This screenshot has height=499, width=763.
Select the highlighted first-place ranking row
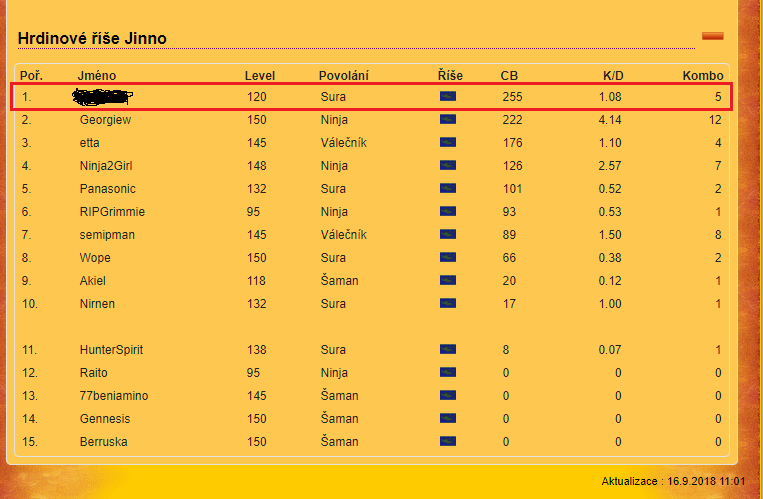click(370, 96)
